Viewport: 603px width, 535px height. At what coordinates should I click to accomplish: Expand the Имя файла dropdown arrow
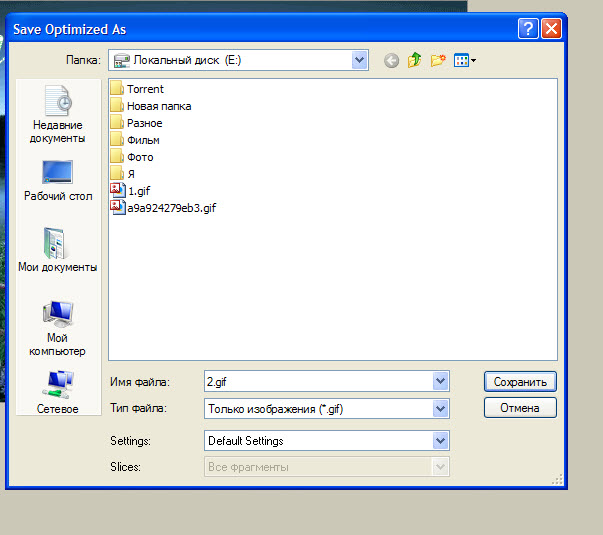coord(440,381)
